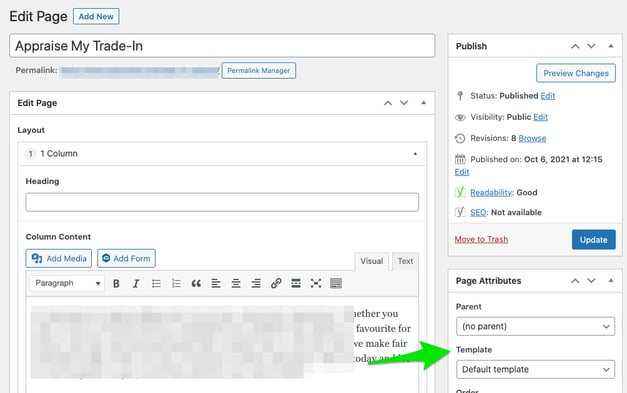Open the Template dropdown
This screenshot has width=627, height=393.
[x=535, y=369]
